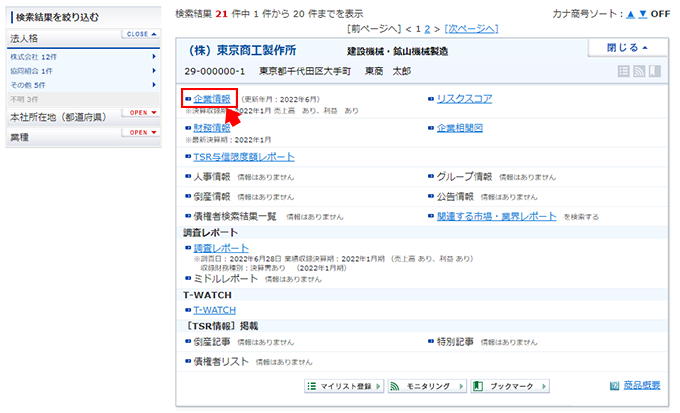Open the T-WATCH link
680x413 pixels.
(215, 310)
